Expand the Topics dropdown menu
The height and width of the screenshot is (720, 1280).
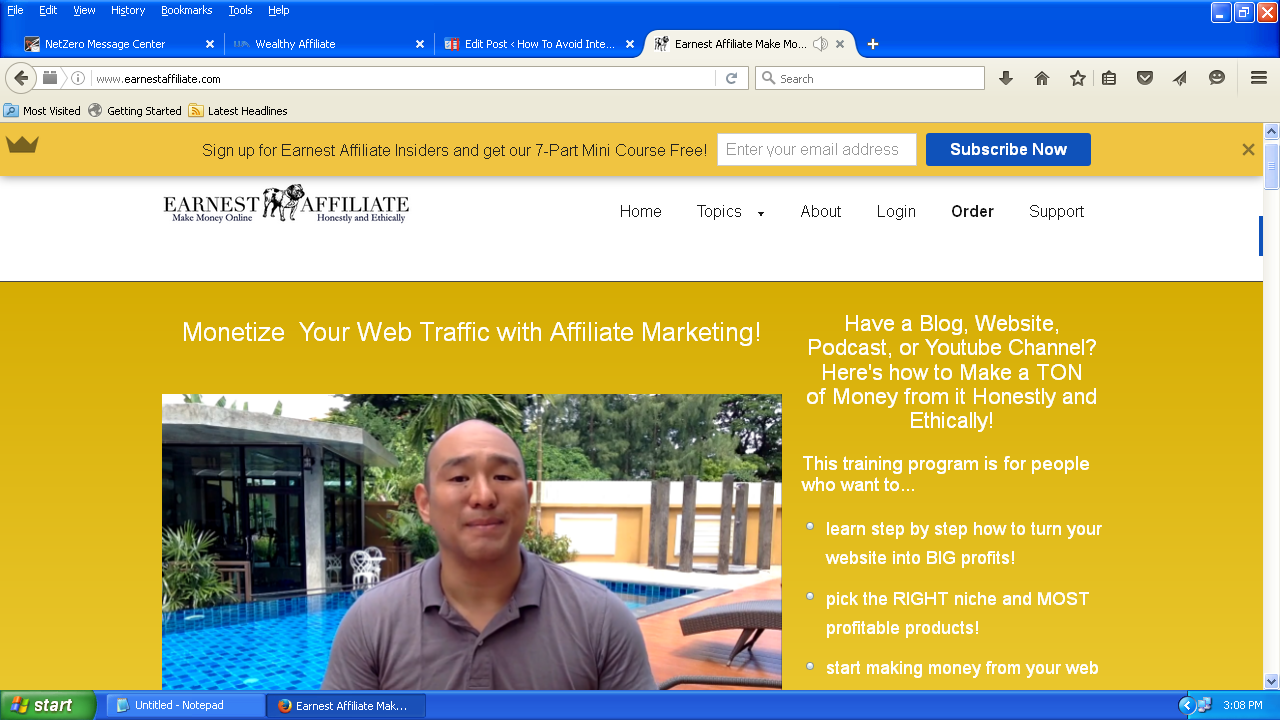[x=730, y=212]
